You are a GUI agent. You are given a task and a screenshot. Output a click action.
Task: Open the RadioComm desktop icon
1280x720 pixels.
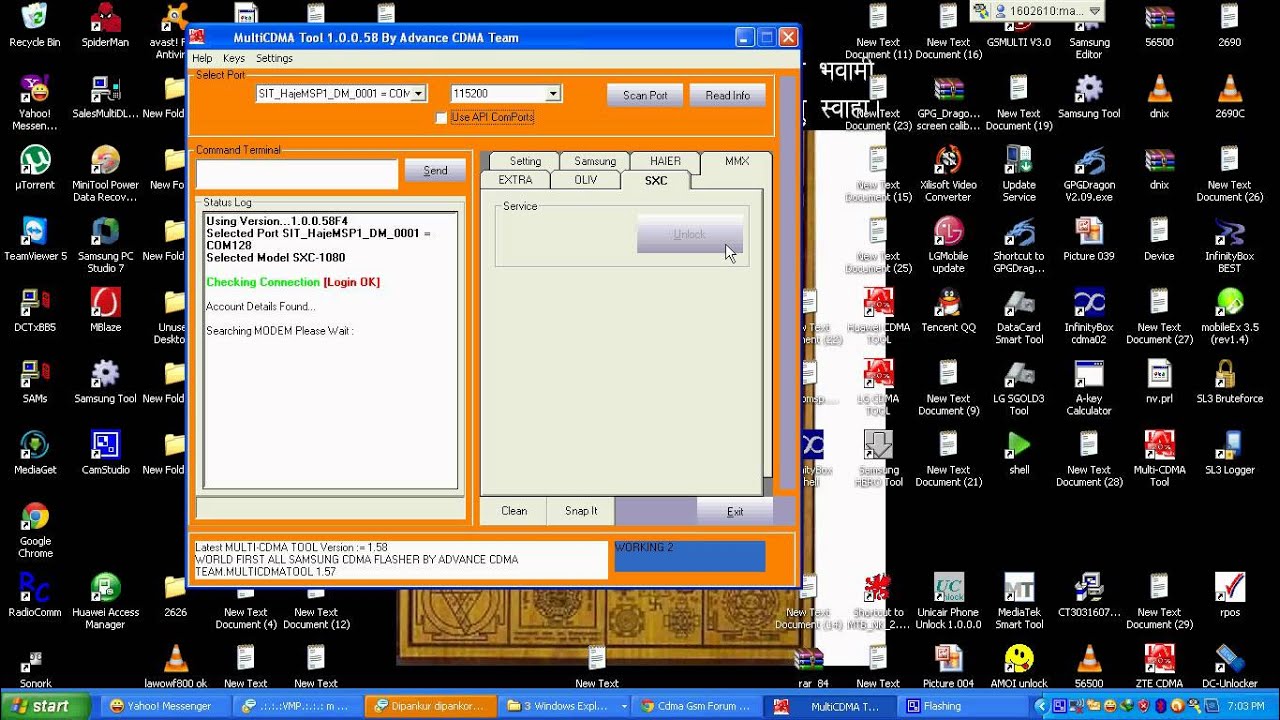35,595
